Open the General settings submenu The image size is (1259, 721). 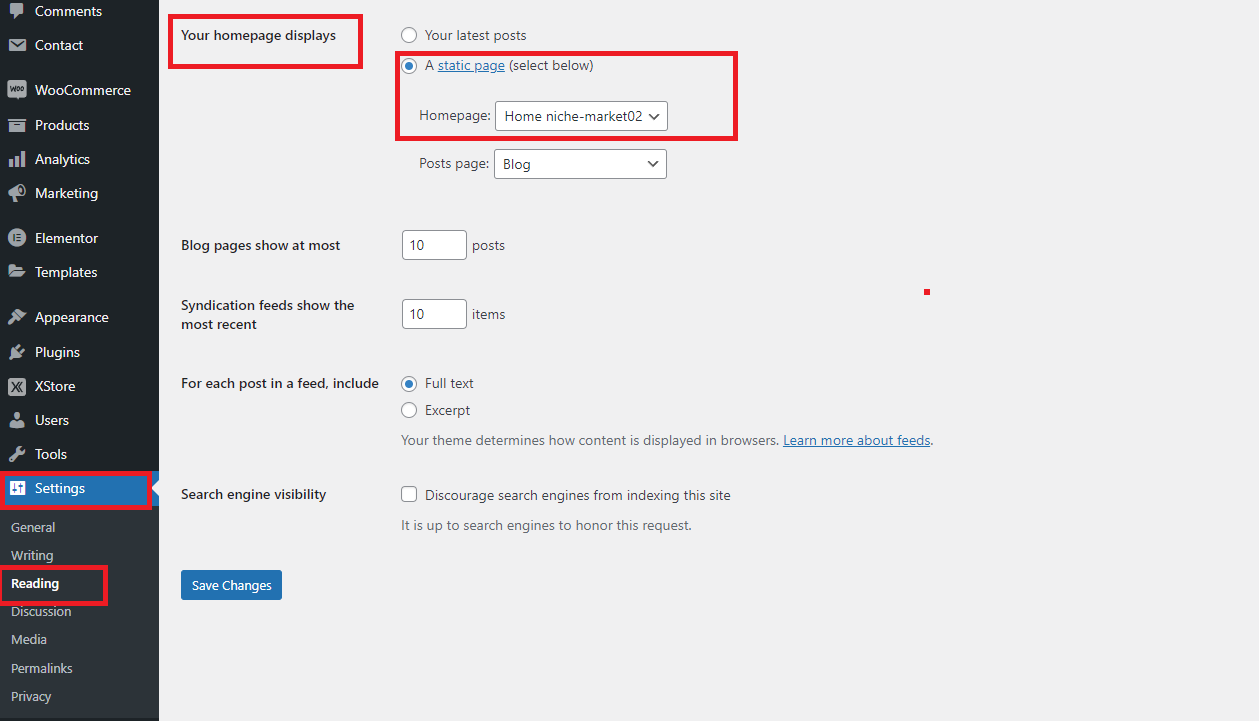click(33, 527)
